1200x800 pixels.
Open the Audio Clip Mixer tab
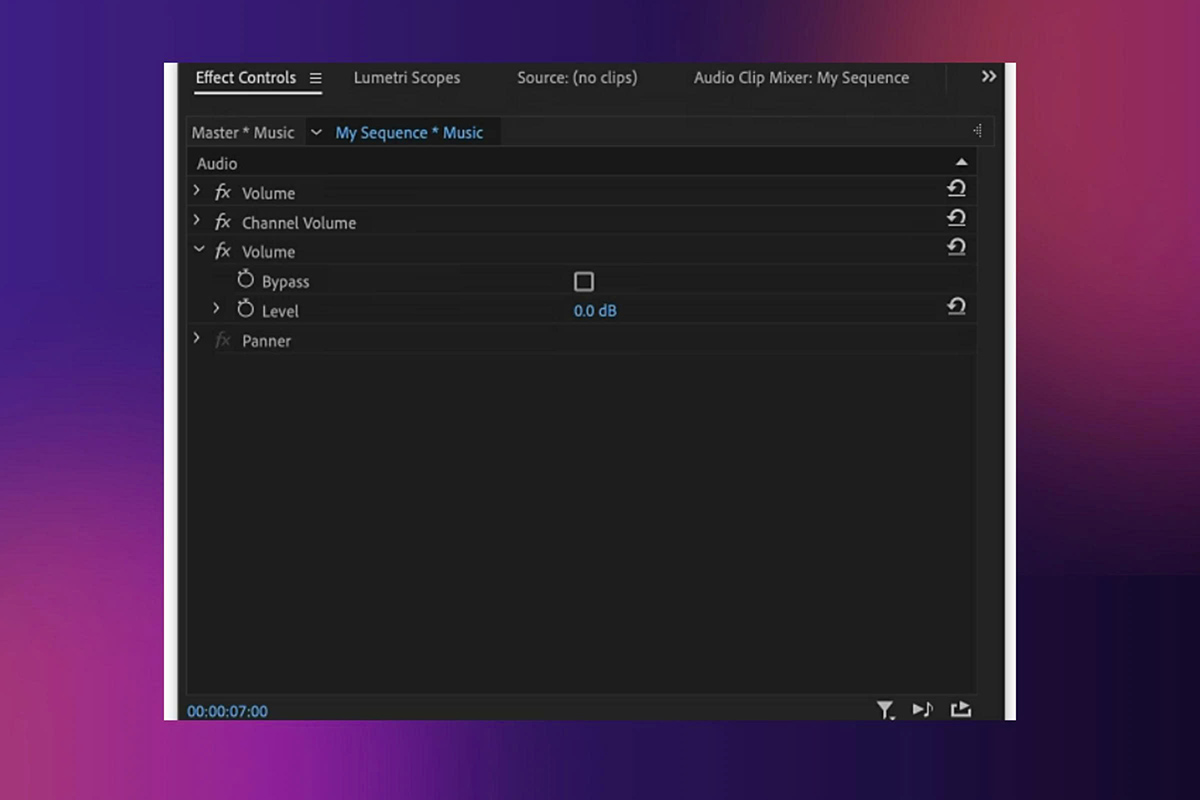click(800, 77)
